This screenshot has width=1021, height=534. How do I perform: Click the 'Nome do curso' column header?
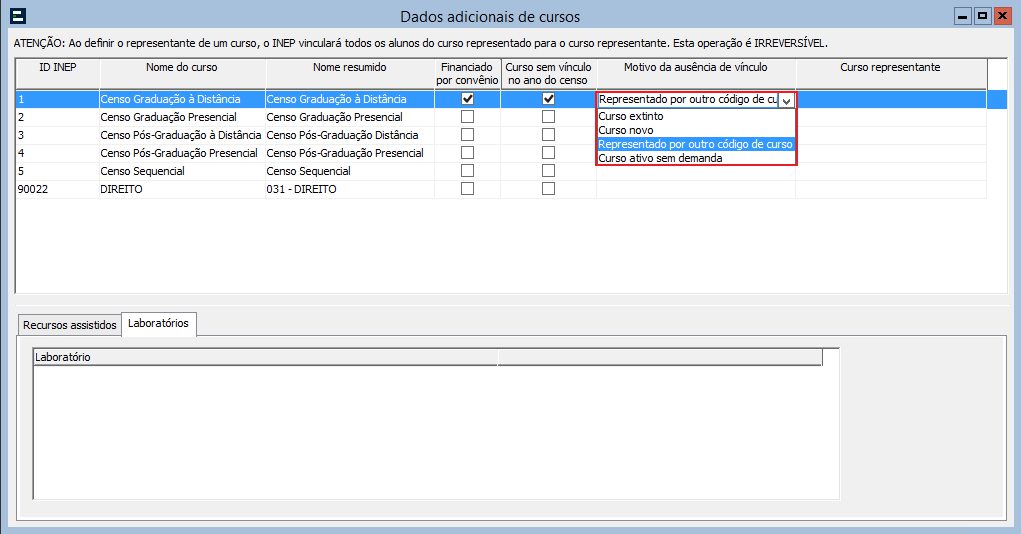182,74
